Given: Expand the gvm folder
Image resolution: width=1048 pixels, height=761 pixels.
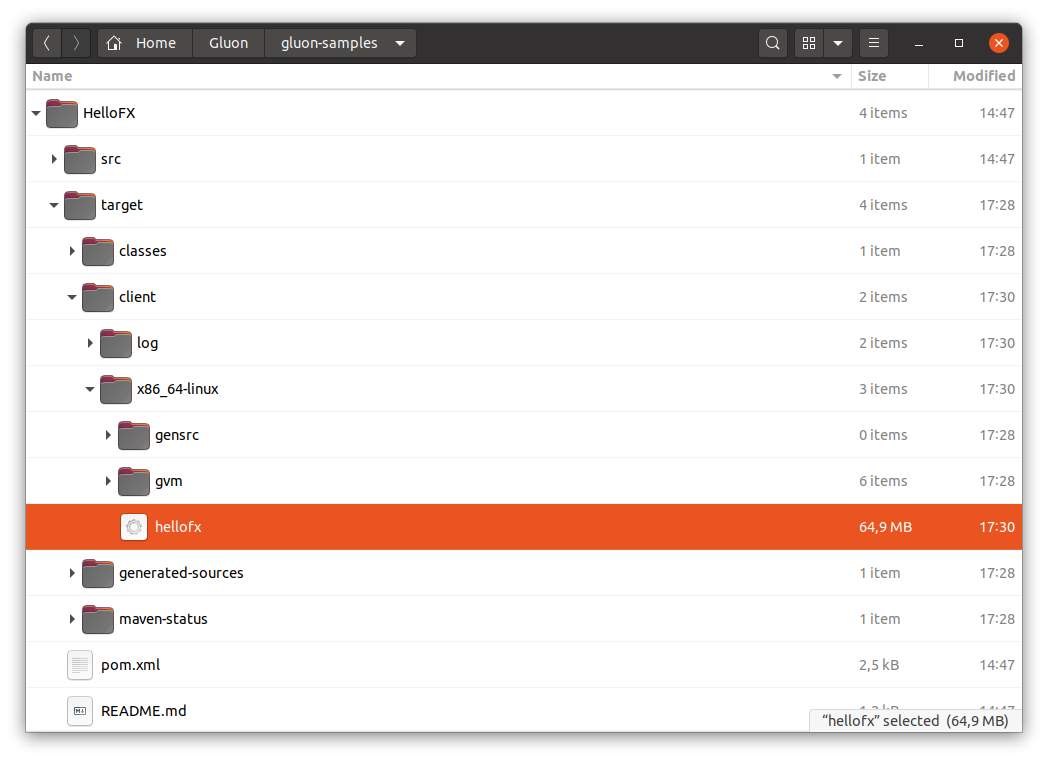Looking at the screenshot, I should point(108,481).
